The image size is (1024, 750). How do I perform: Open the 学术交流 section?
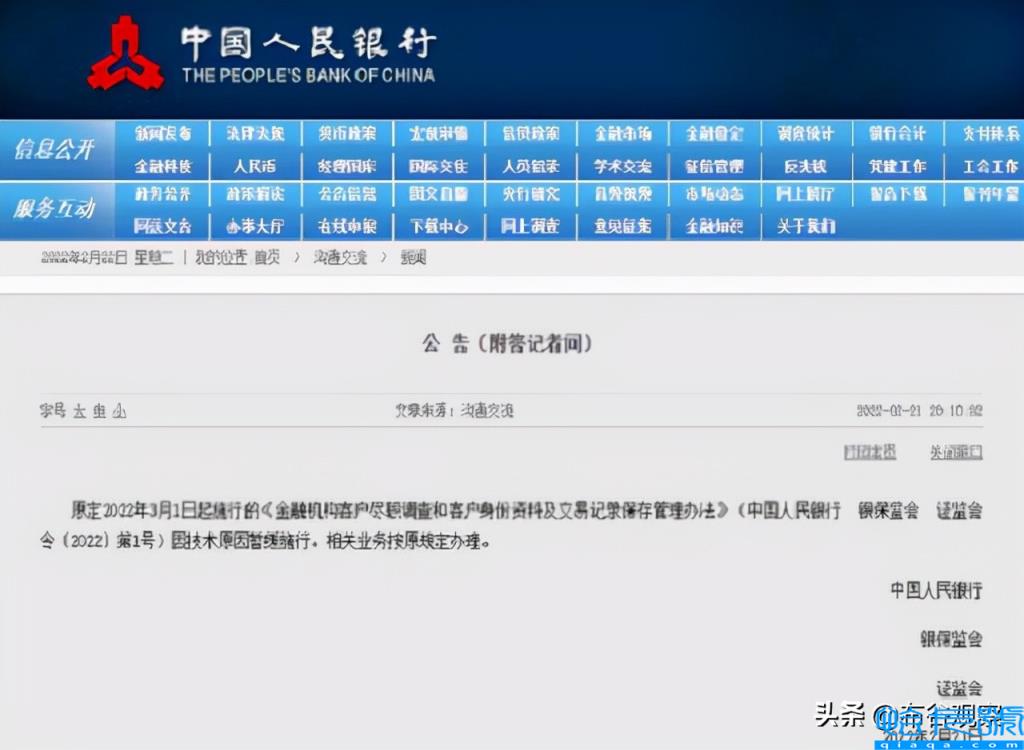(622, 167)
